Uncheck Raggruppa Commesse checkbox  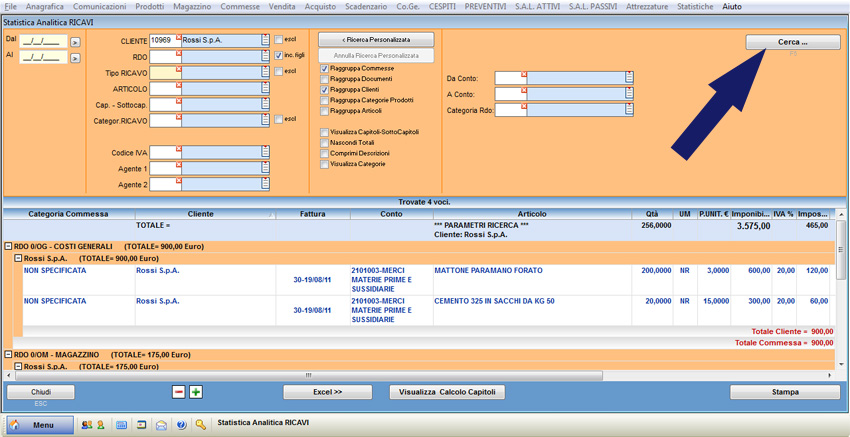[324, 69]
